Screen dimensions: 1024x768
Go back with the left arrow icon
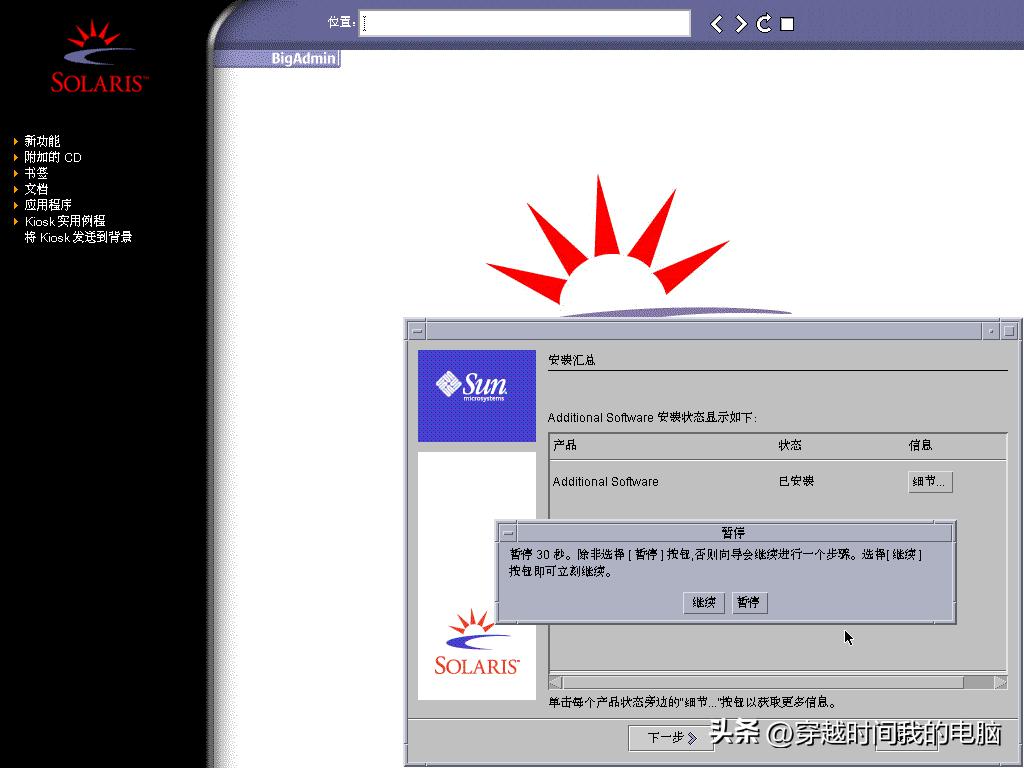tap(716, 24)
